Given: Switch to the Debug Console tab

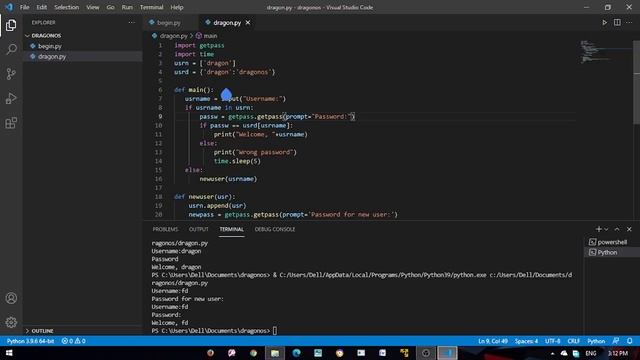Looking at the screenshot, I should click(x=275, y=229).
